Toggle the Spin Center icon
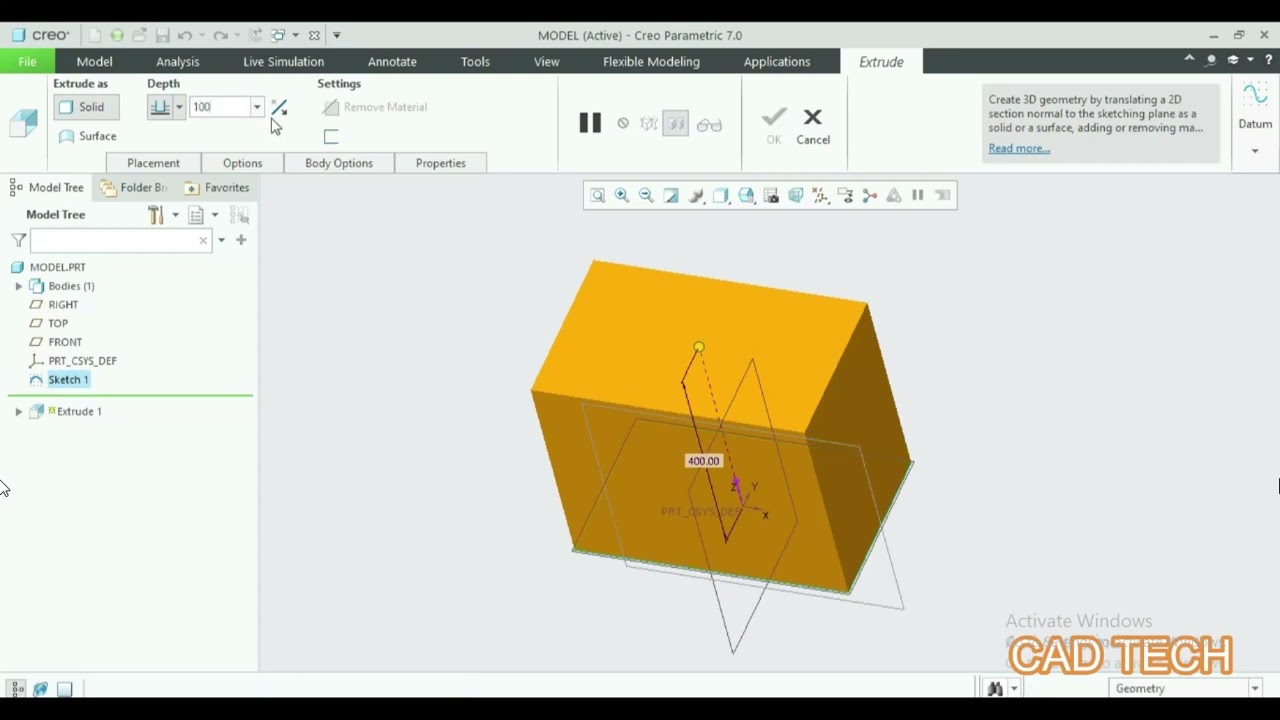 (x=869, y=195)
